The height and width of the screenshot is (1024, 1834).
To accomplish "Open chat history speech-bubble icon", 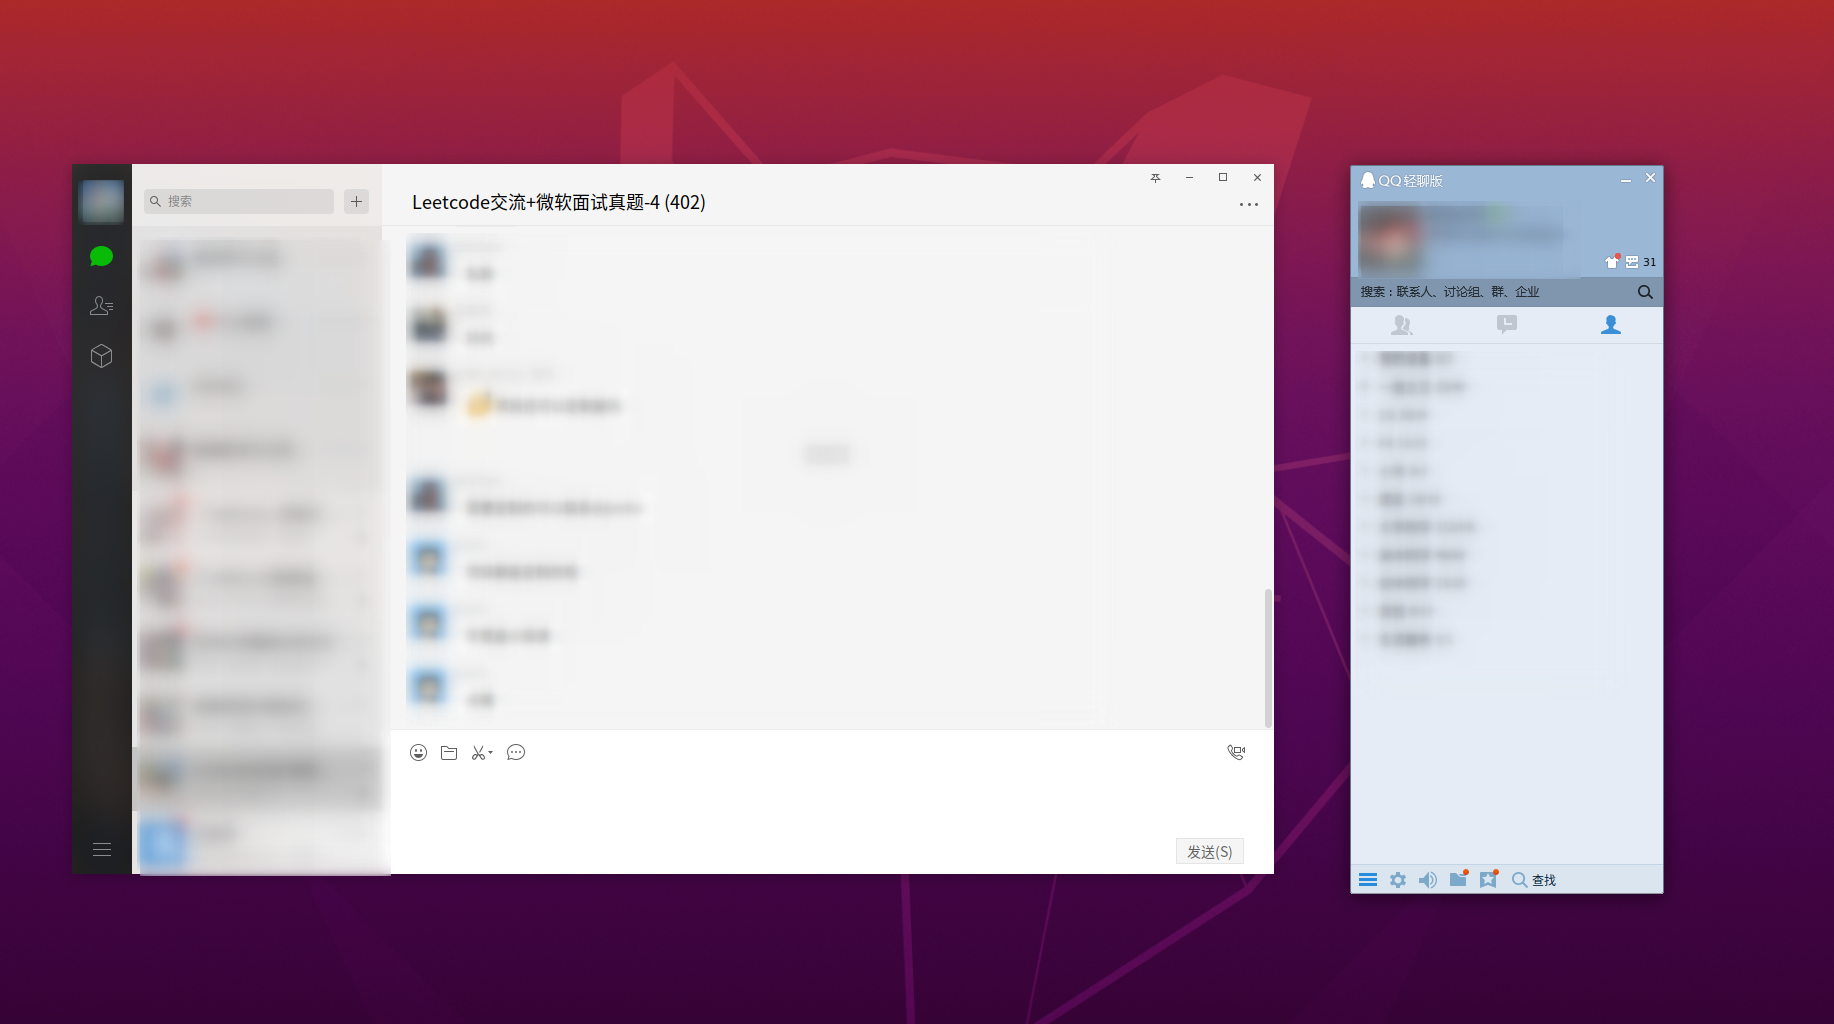I will 516,753.
